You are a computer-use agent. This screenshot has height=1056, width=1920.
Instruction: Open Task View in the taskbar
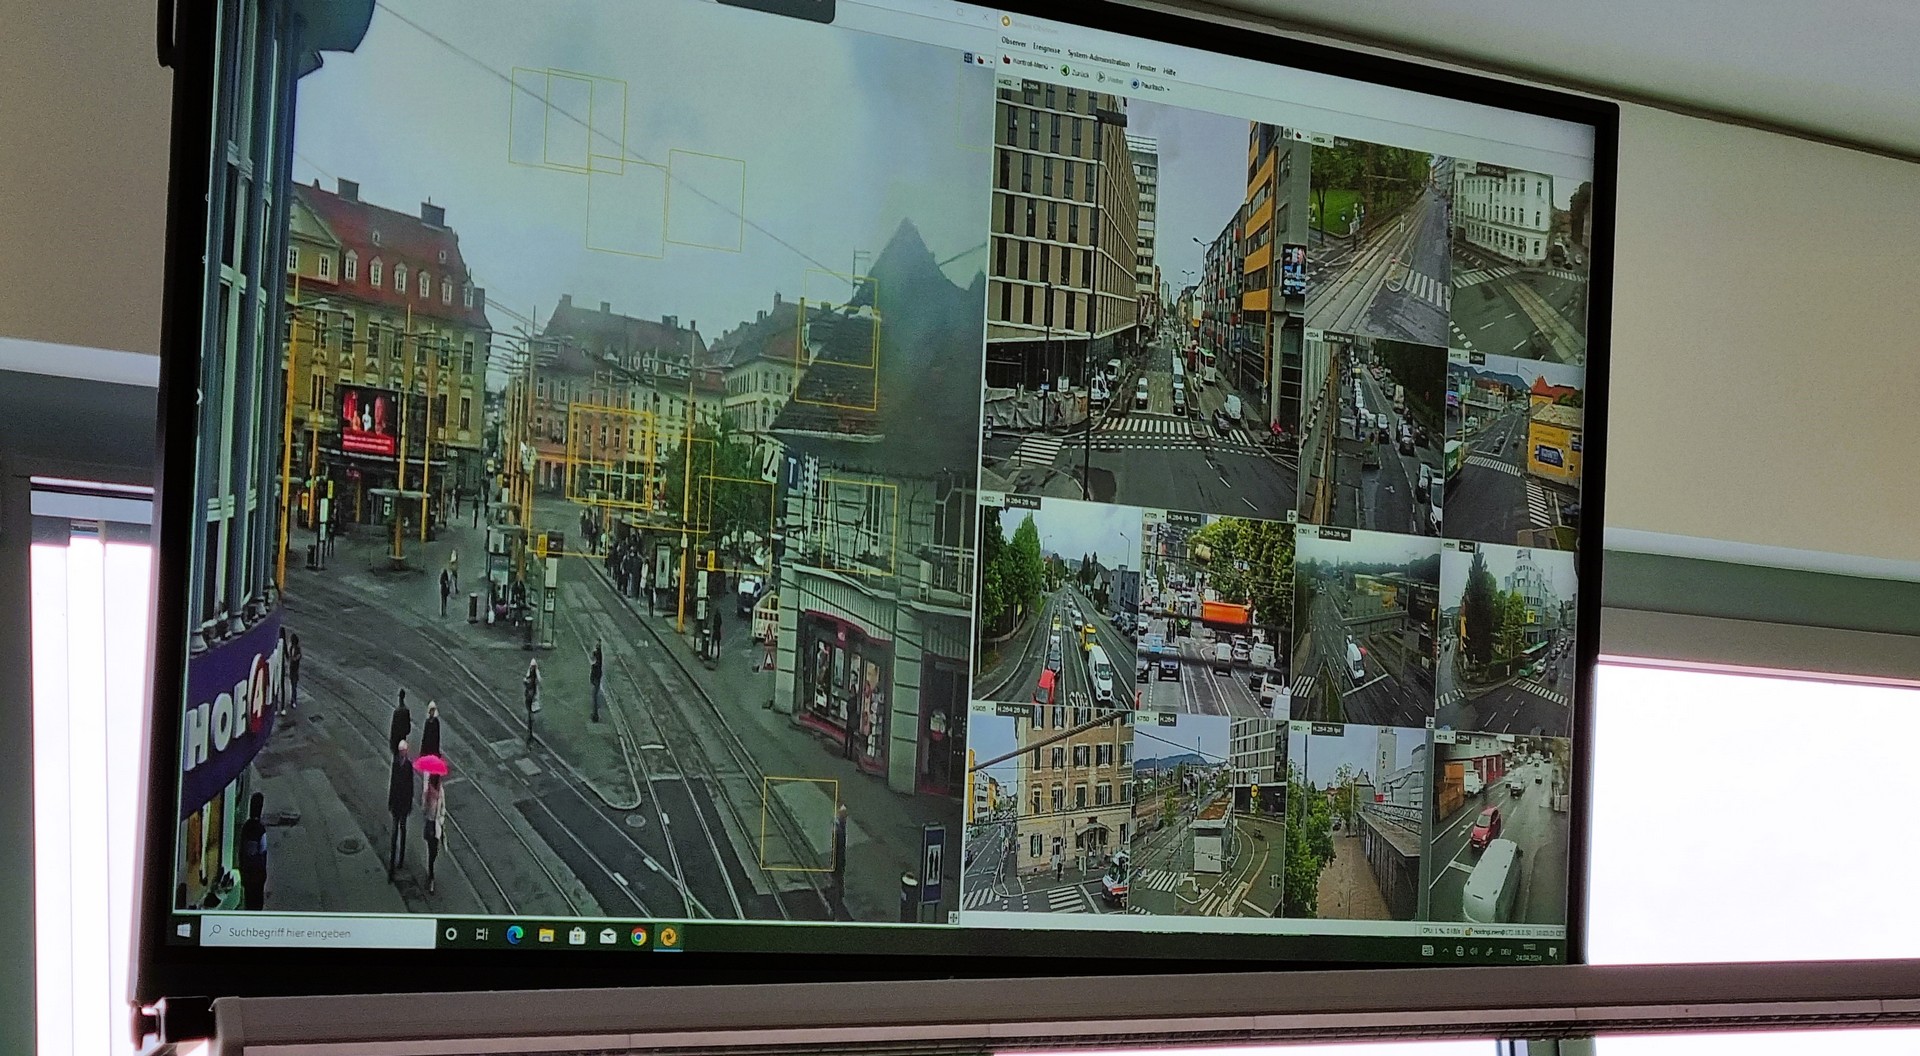pyautogui.click(x=482, y=934)
